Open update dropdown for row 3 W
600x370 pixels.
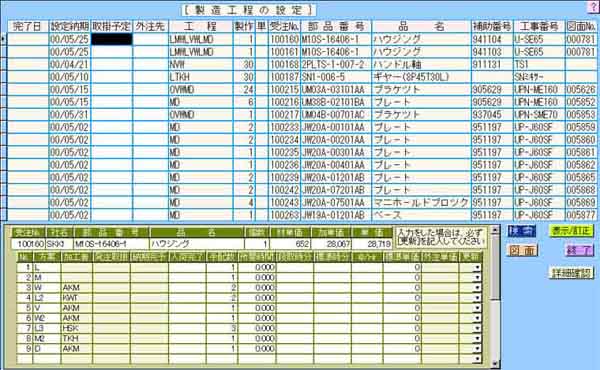coord(477,288)
